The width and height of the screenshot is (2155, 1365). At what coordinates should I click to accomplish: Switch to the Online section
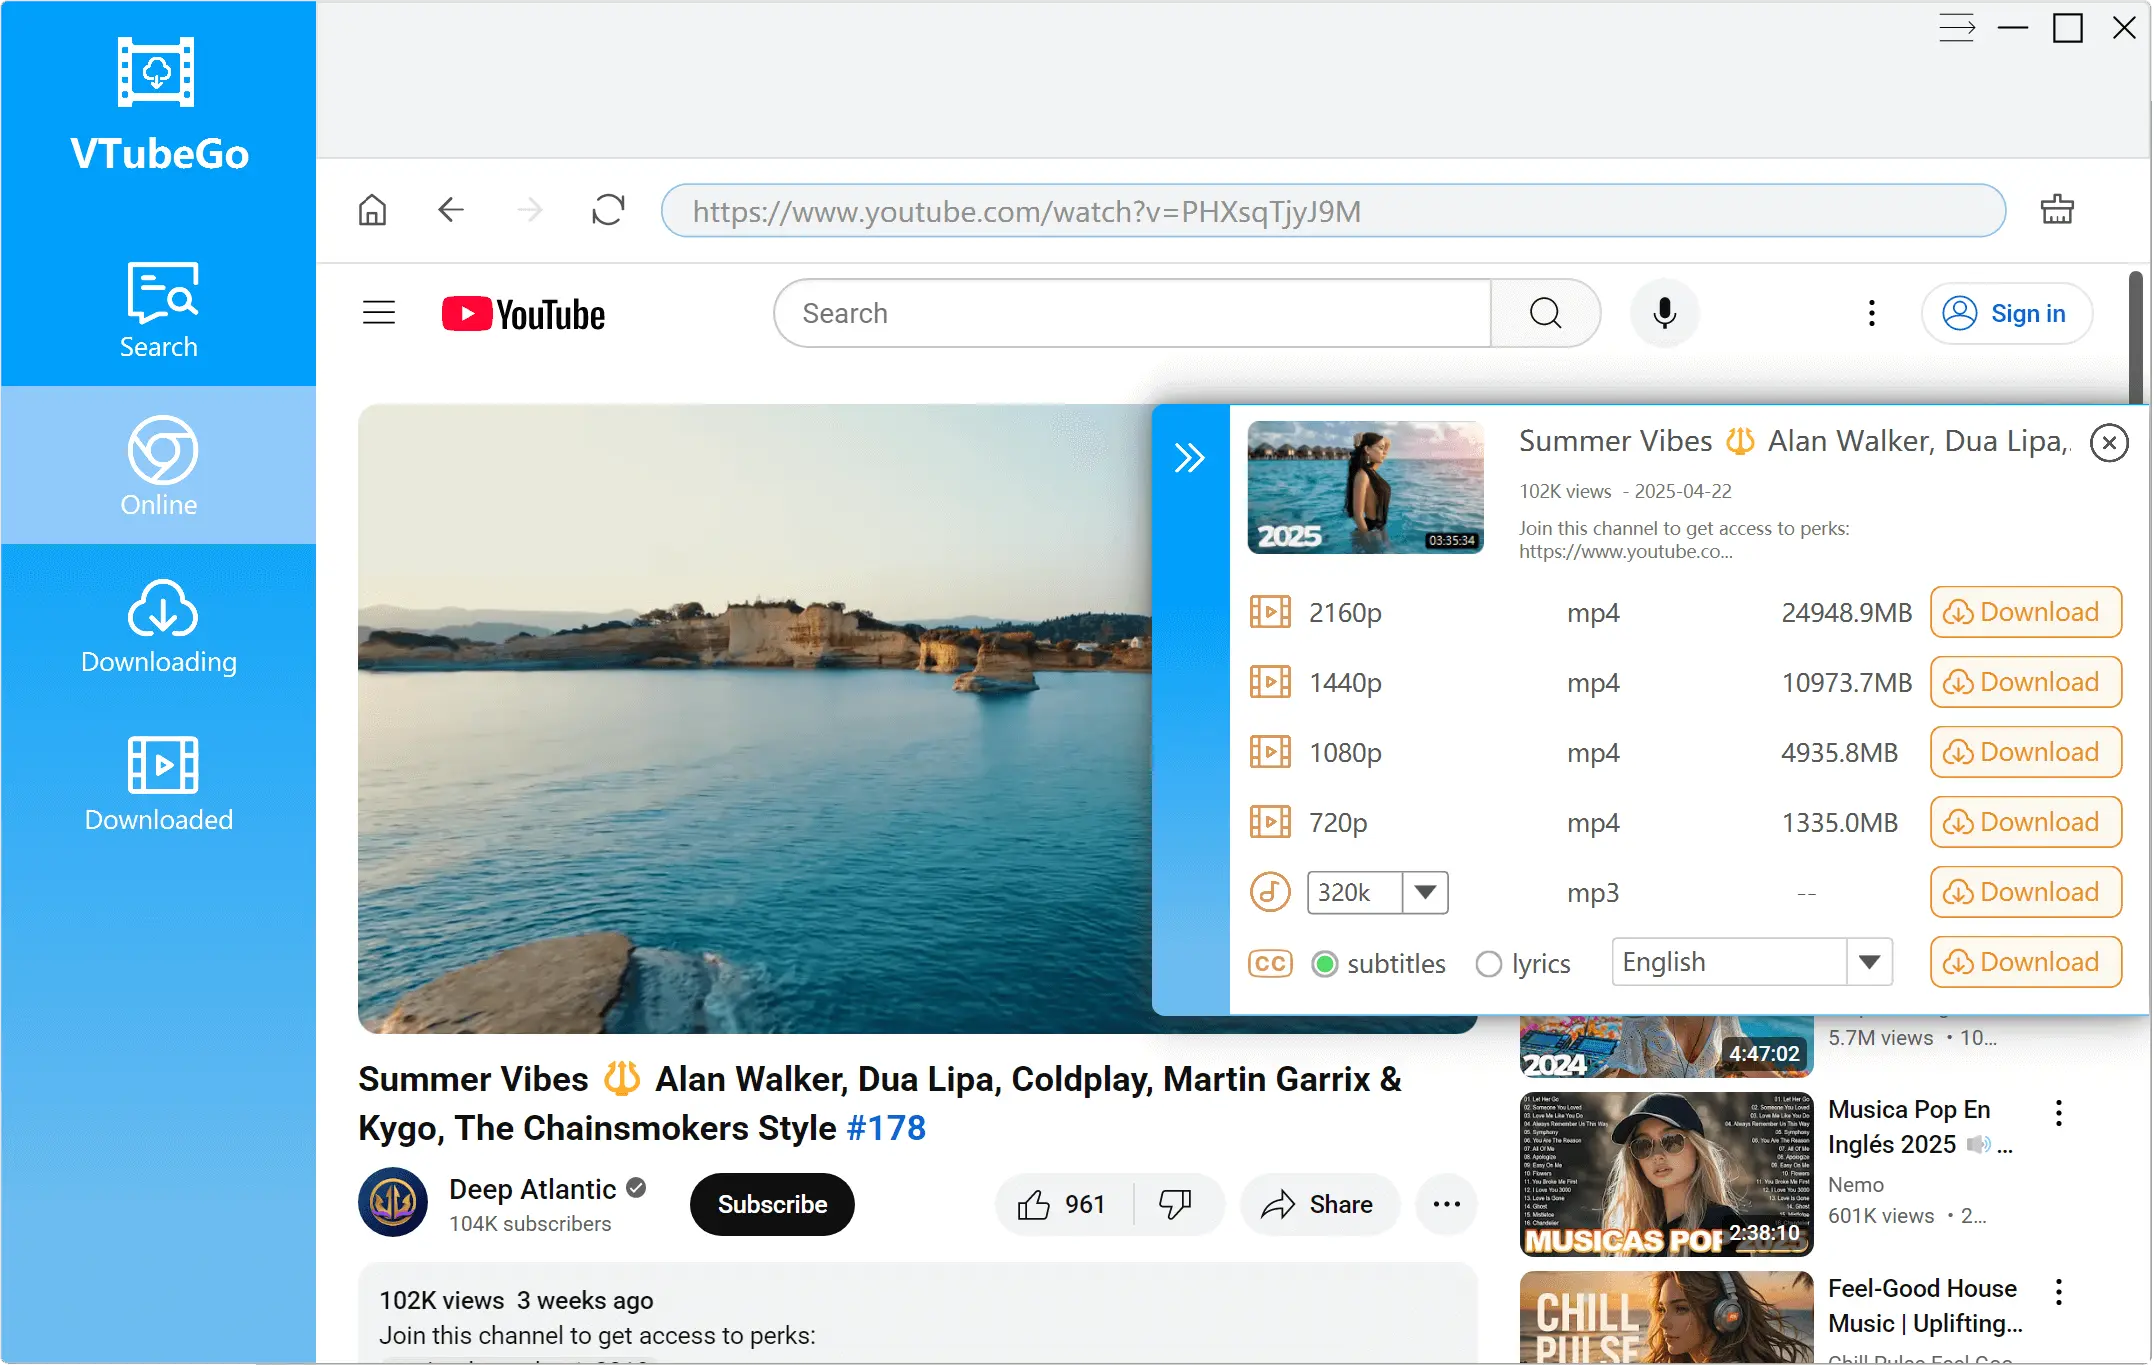point(158,465)
